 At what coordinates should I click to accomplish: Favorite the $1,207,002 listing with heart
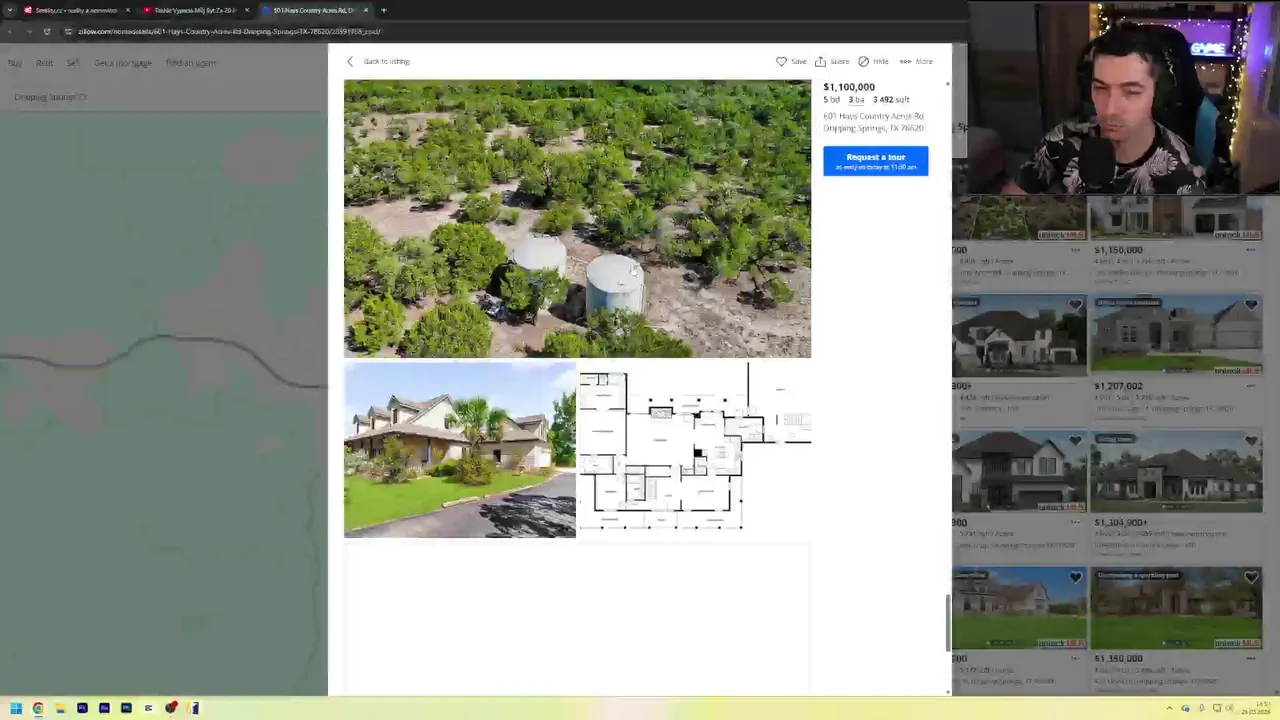pyautogui.click(x=1251, y=305)
